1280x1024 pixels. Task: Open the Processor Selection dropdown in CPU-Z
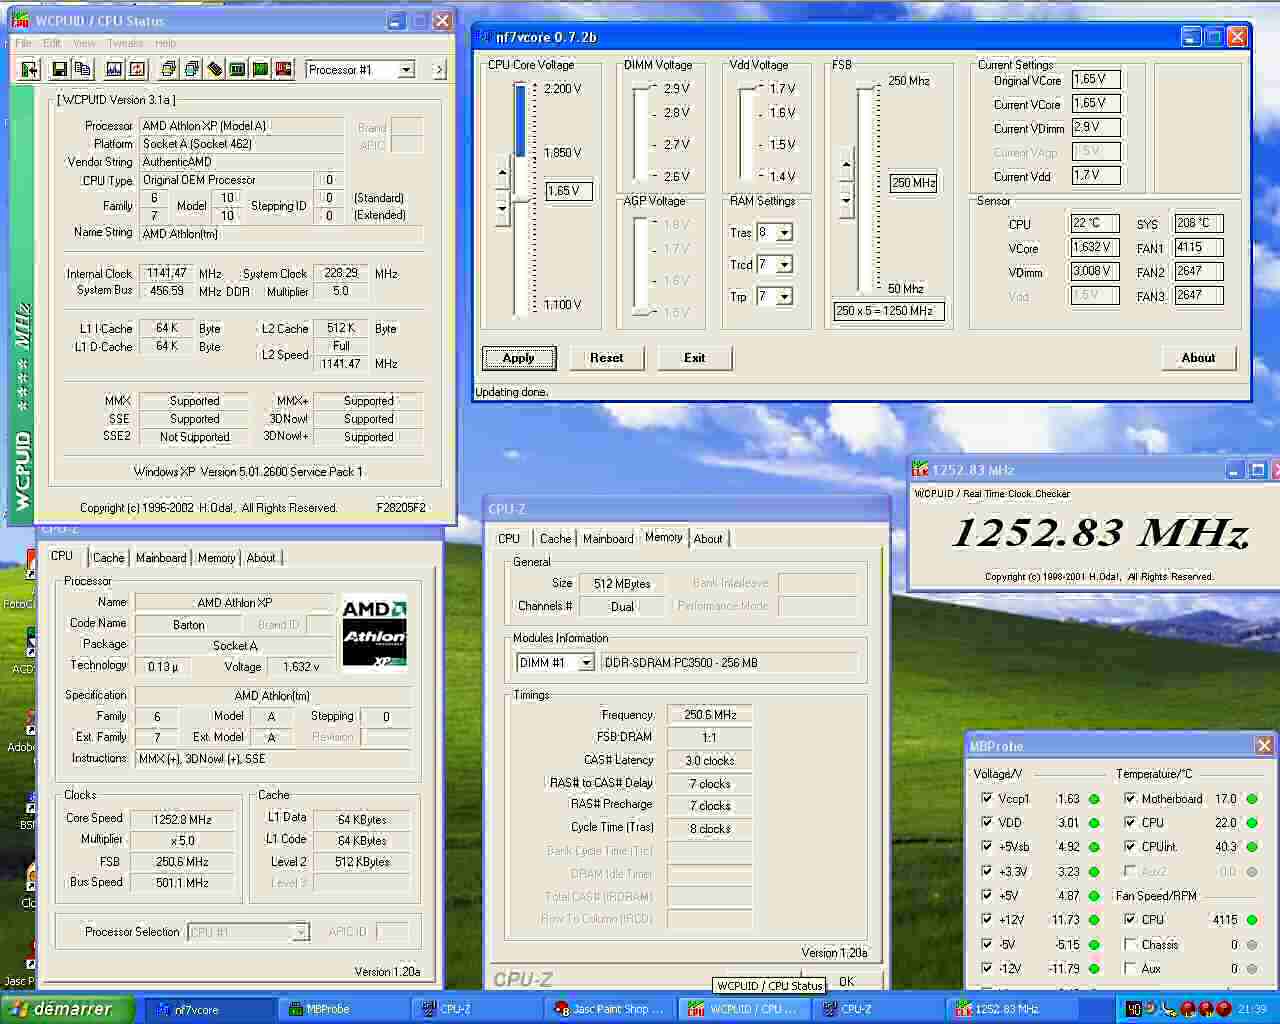pos(300,932)
